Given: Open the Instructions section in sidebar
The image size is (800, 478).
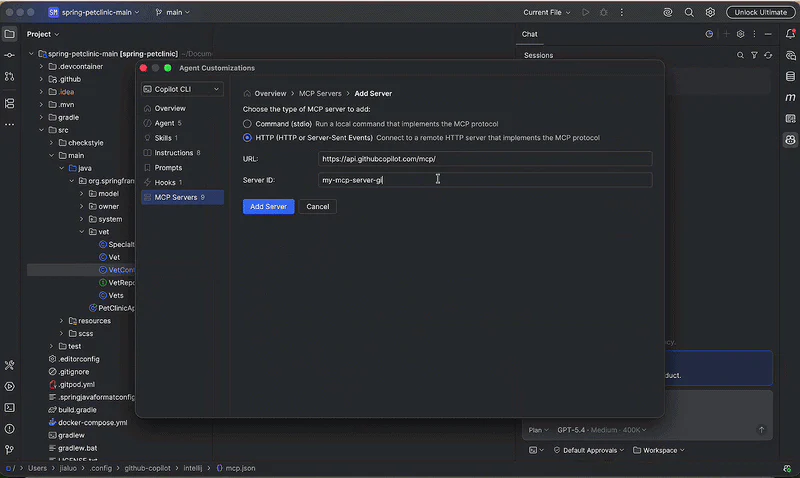Looking at the screenshot, I should (182, 153).
